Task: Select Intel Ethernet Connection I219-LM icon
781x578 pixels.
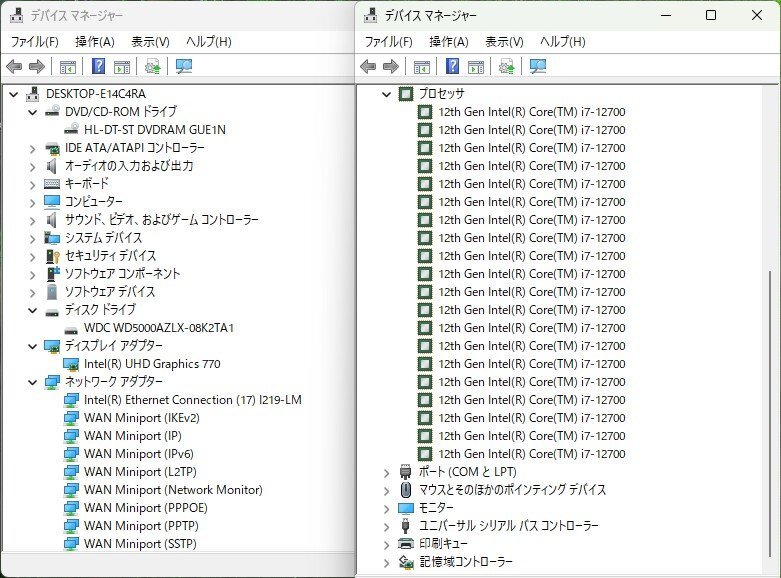Action: point(71,400)
